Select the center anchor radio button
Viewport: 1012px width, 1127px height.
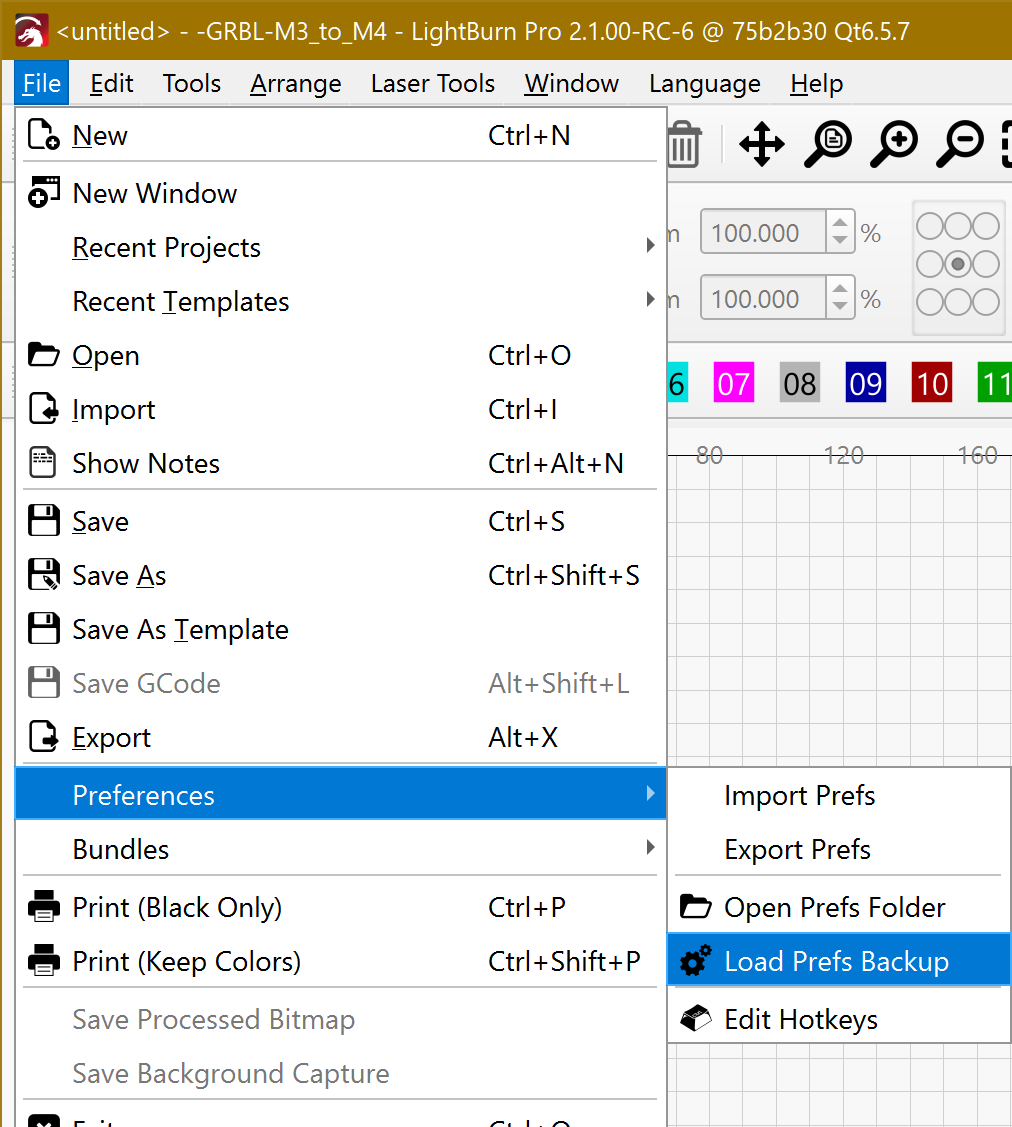(958, 264)
